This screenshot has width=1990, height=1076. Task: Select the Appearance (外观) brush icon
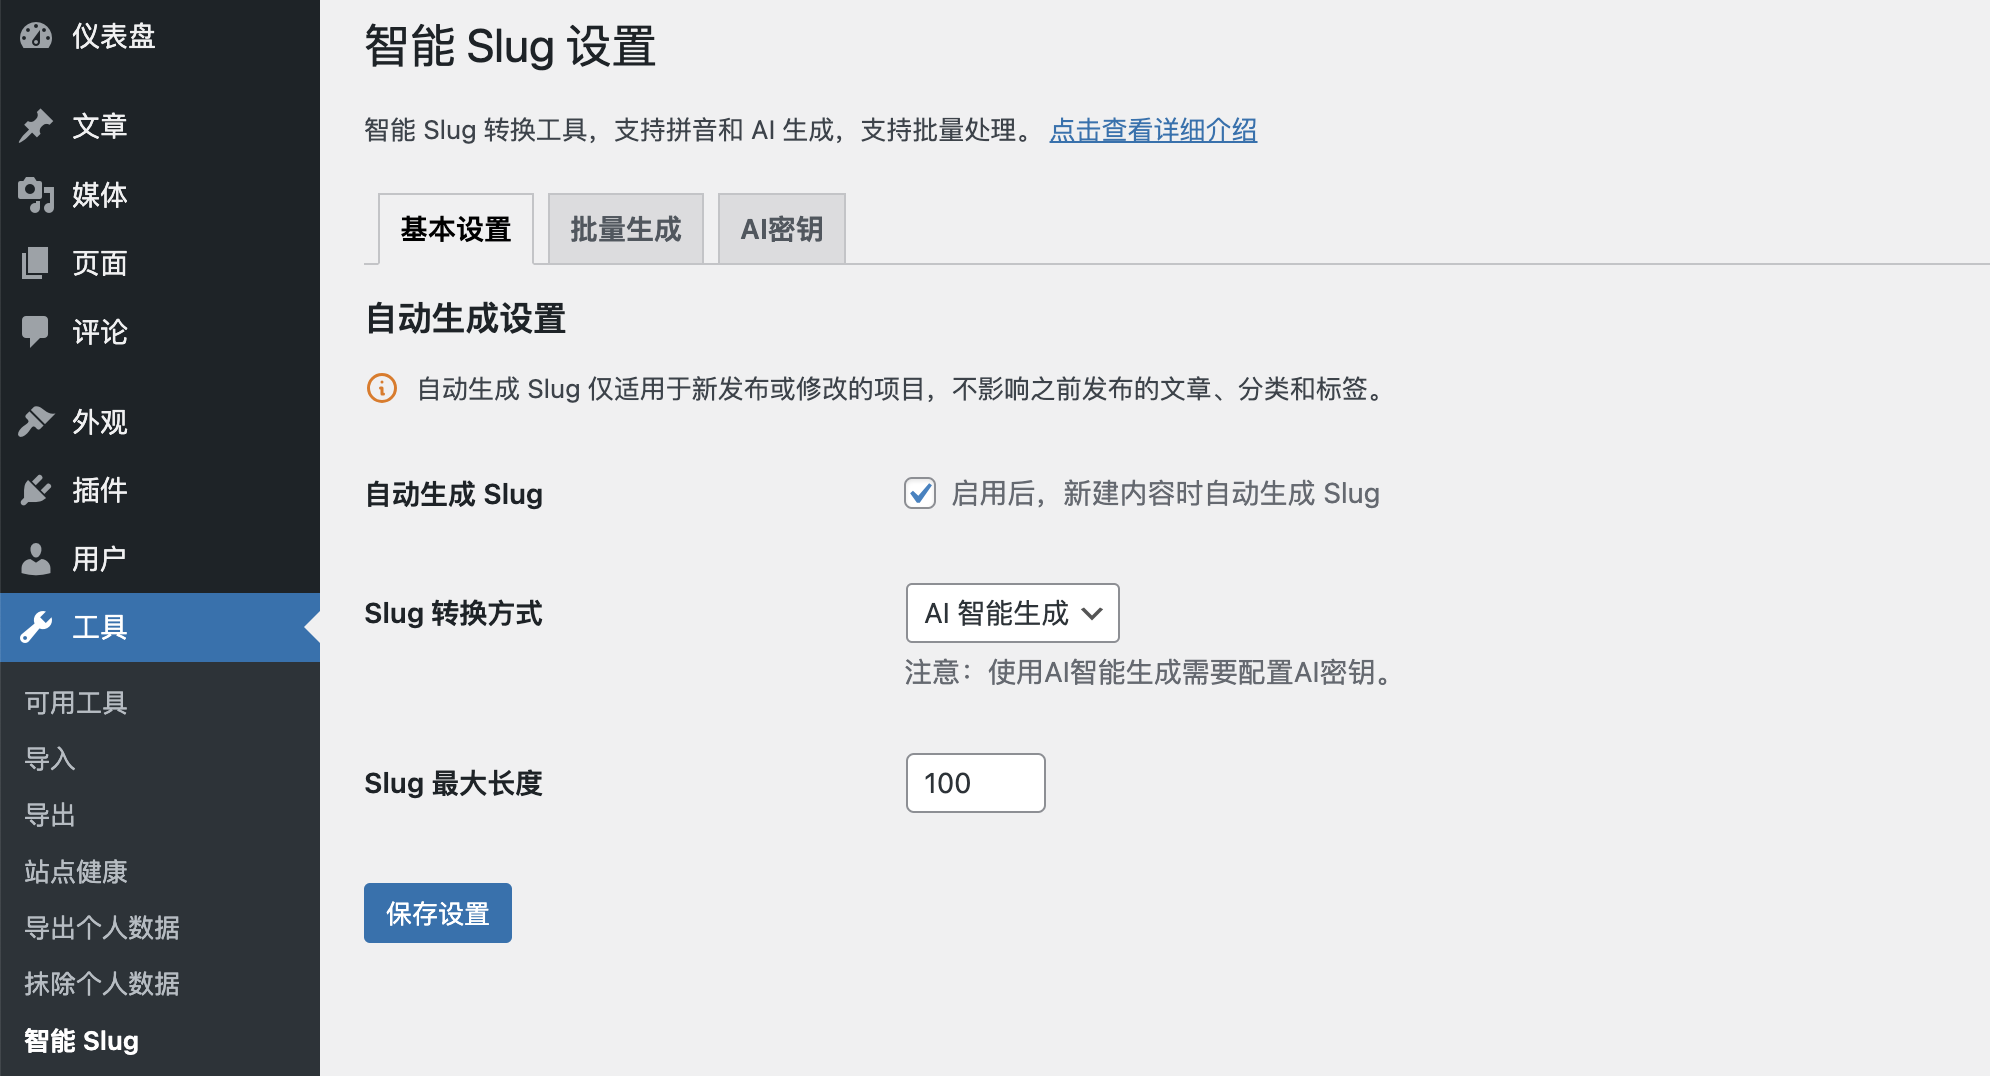34,421
